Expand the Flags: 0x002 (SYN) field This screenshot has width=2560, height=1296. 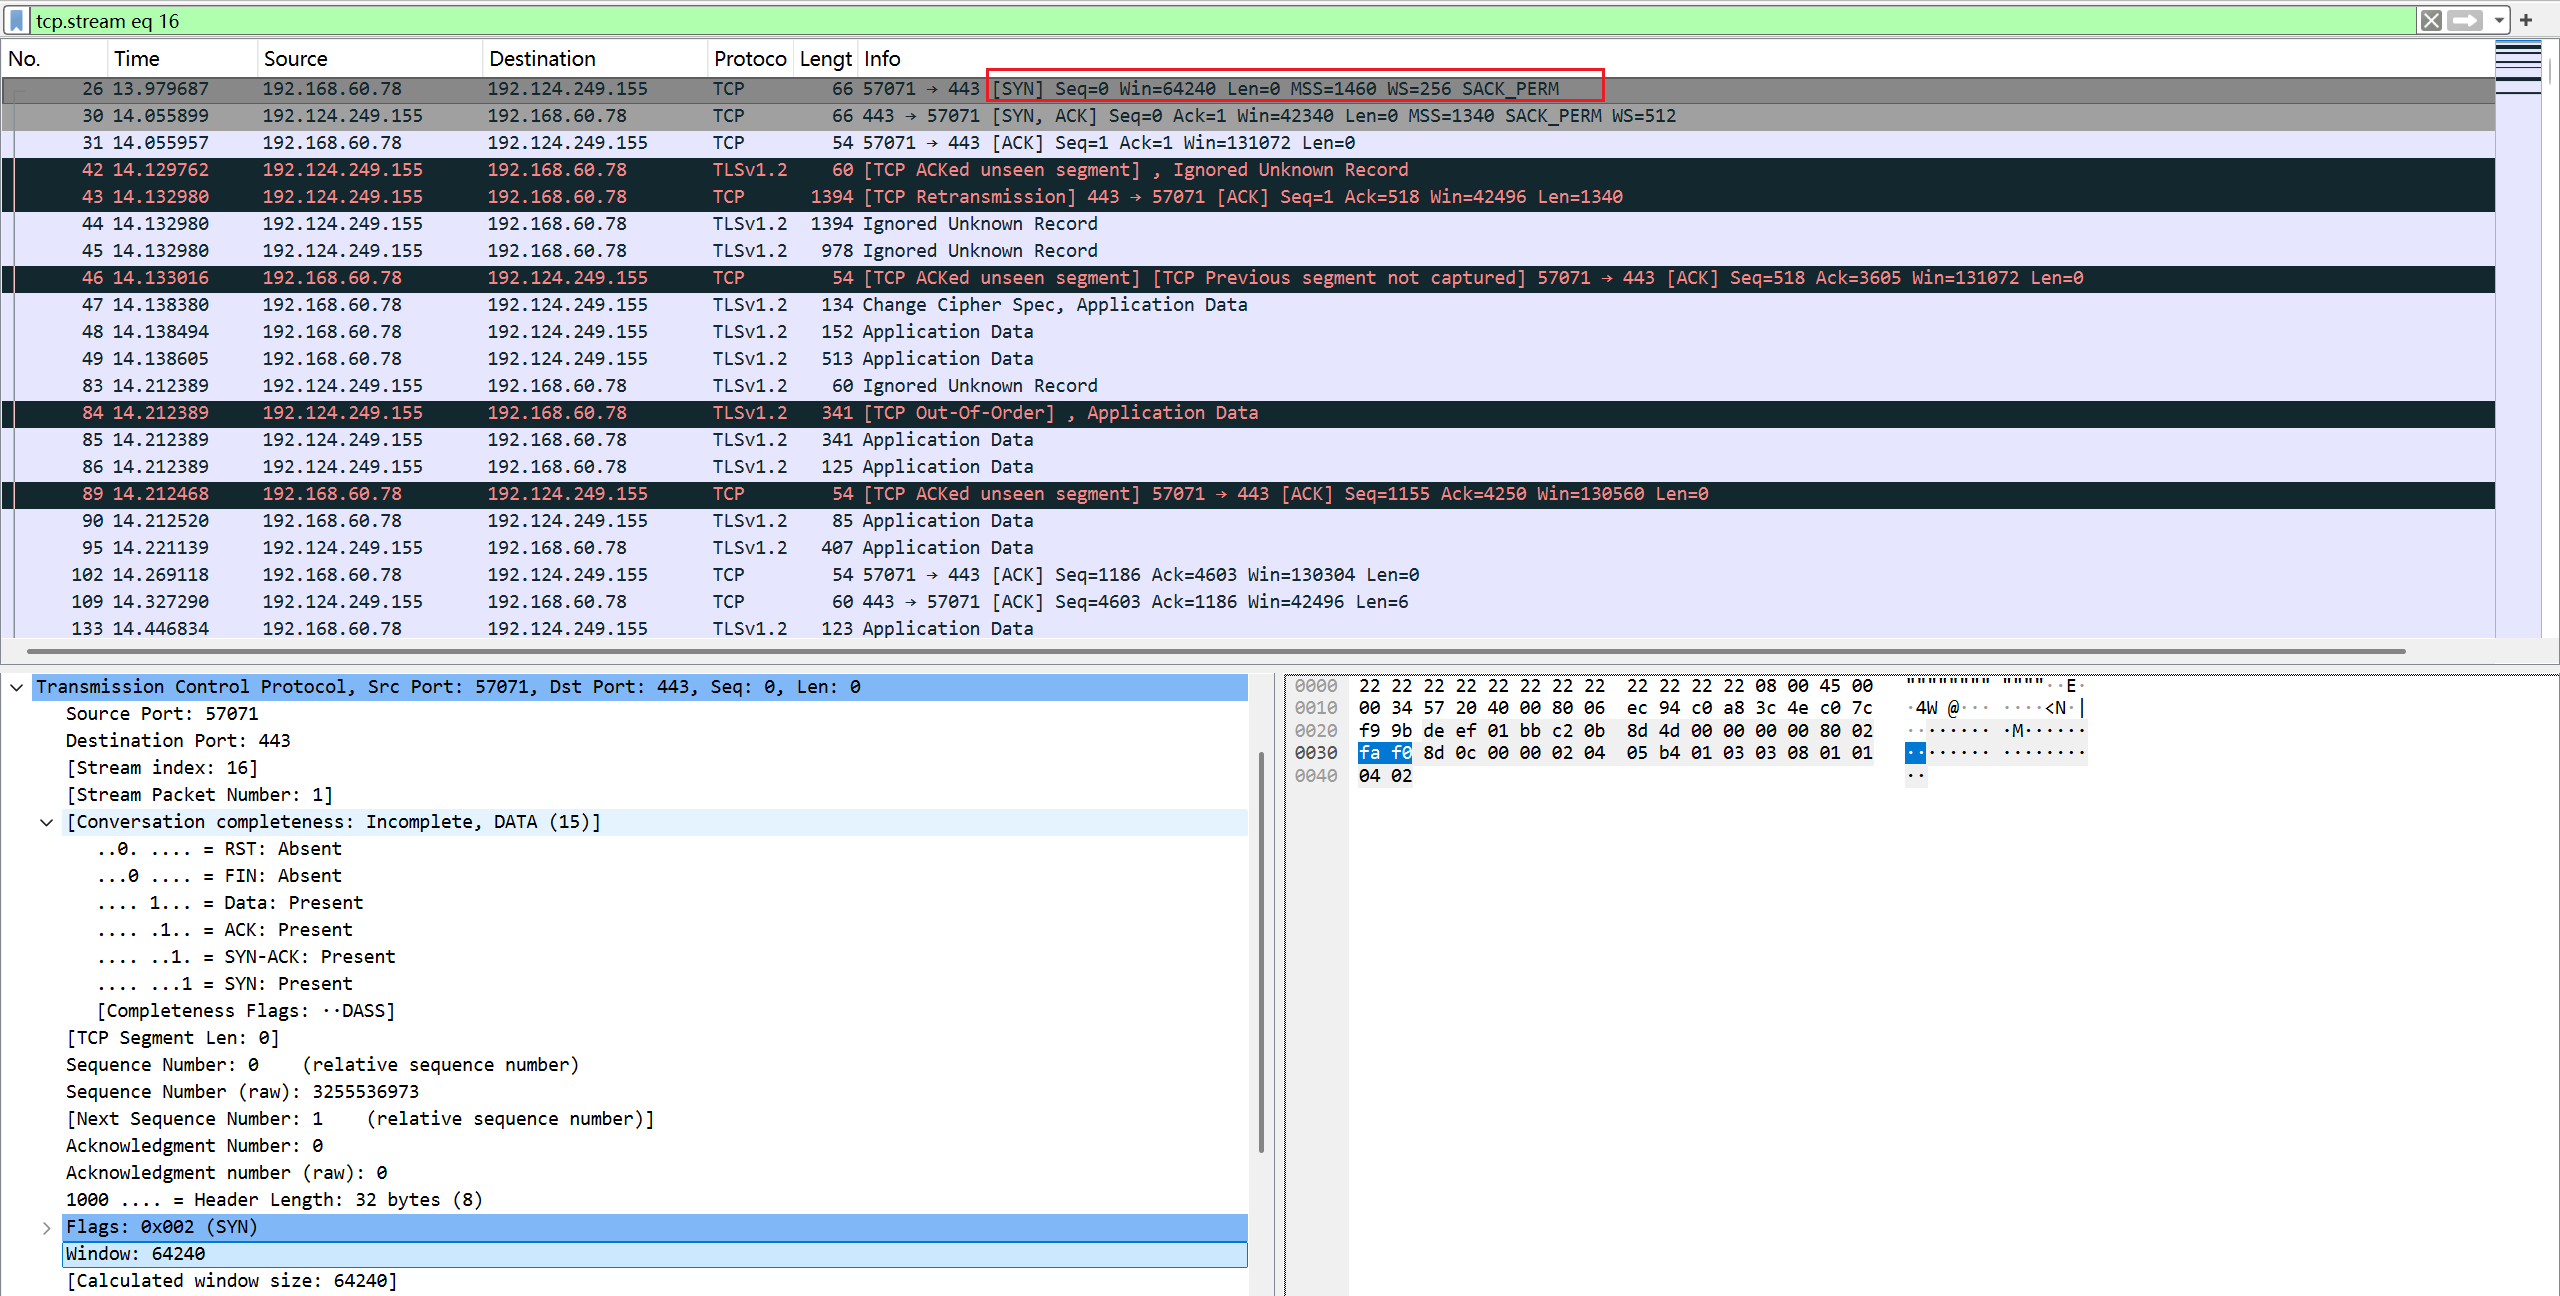(46, 1227)
